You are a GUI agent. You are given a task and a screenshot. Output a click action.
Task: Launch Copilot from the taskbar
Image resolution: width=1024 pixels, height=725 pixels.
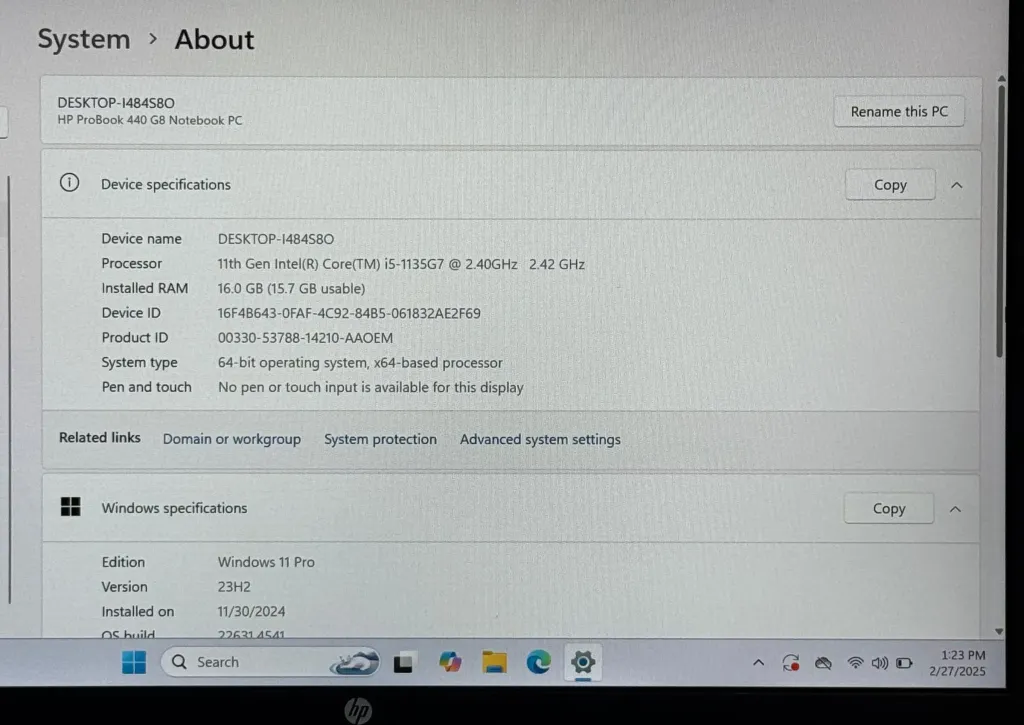click(x=450, y=662)
